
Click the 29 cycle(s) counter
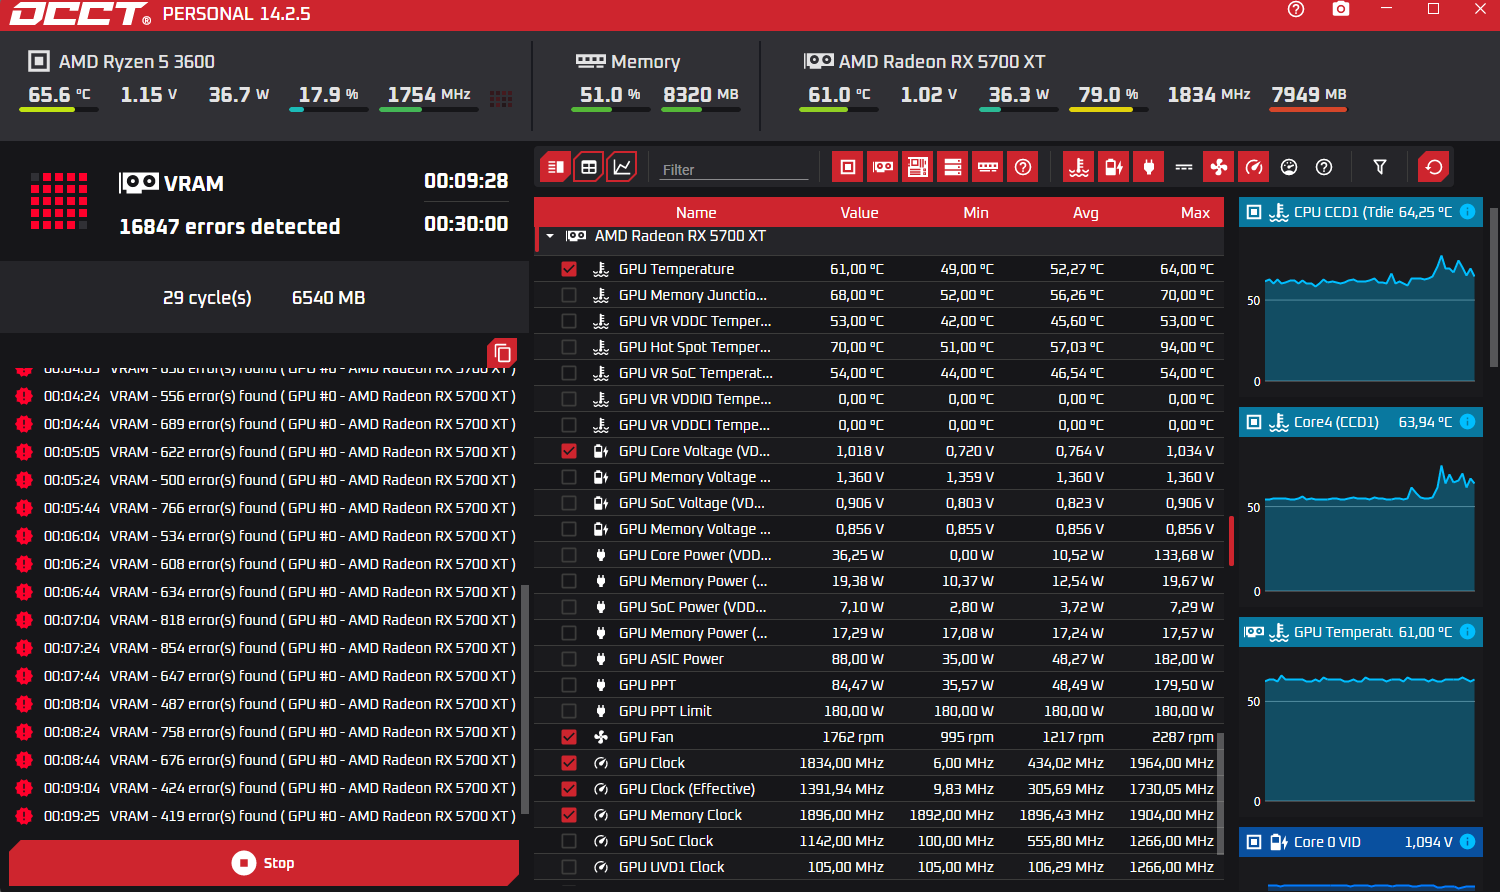pos(207,298)
